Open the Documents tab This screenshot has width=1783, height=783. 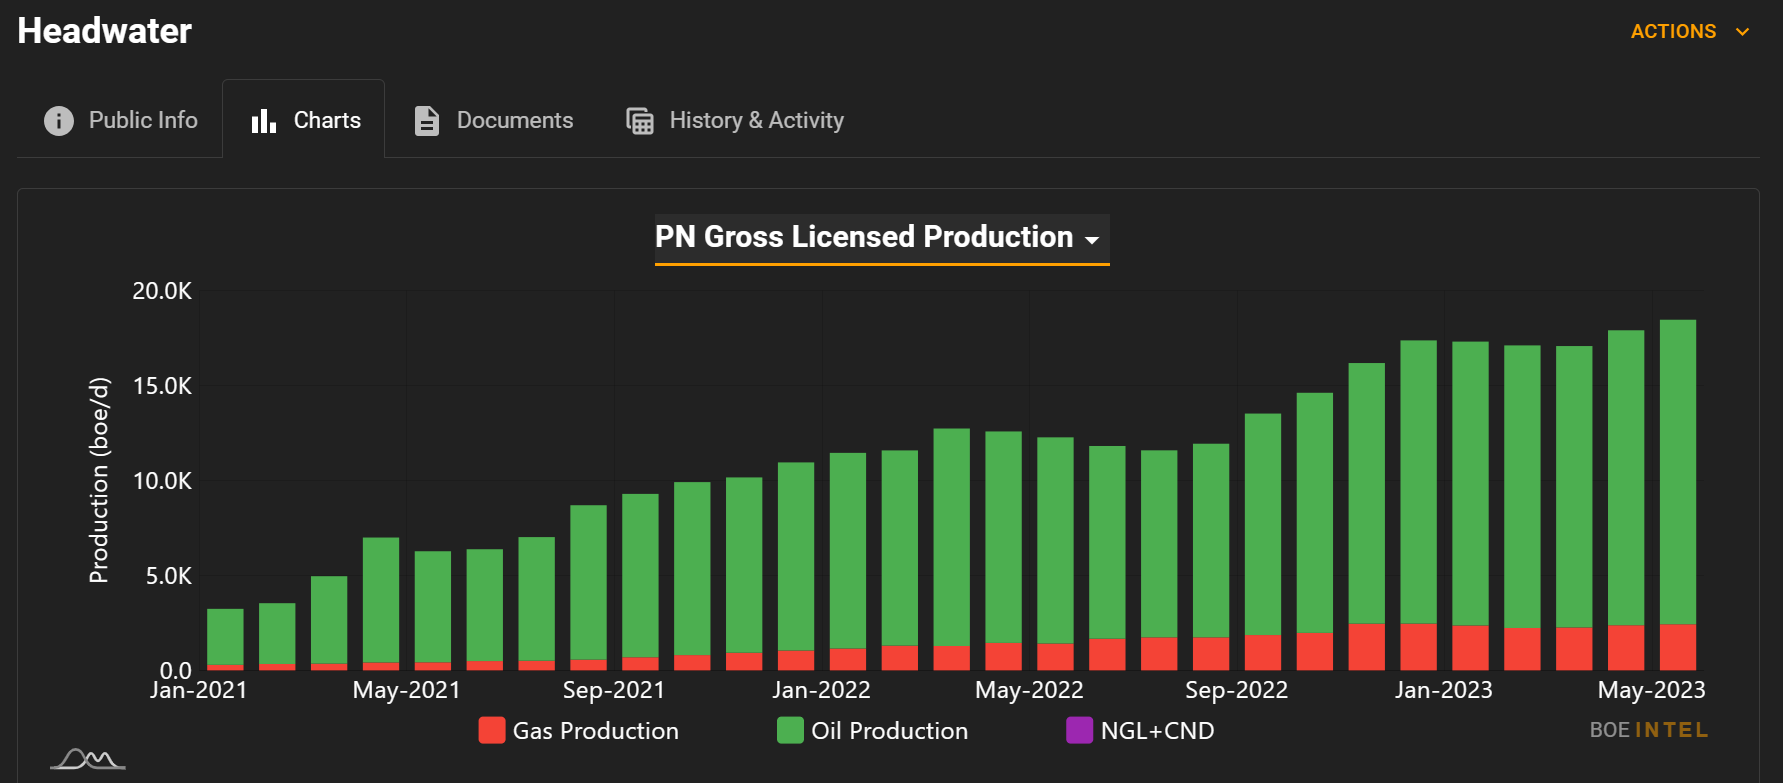(494, 120)
